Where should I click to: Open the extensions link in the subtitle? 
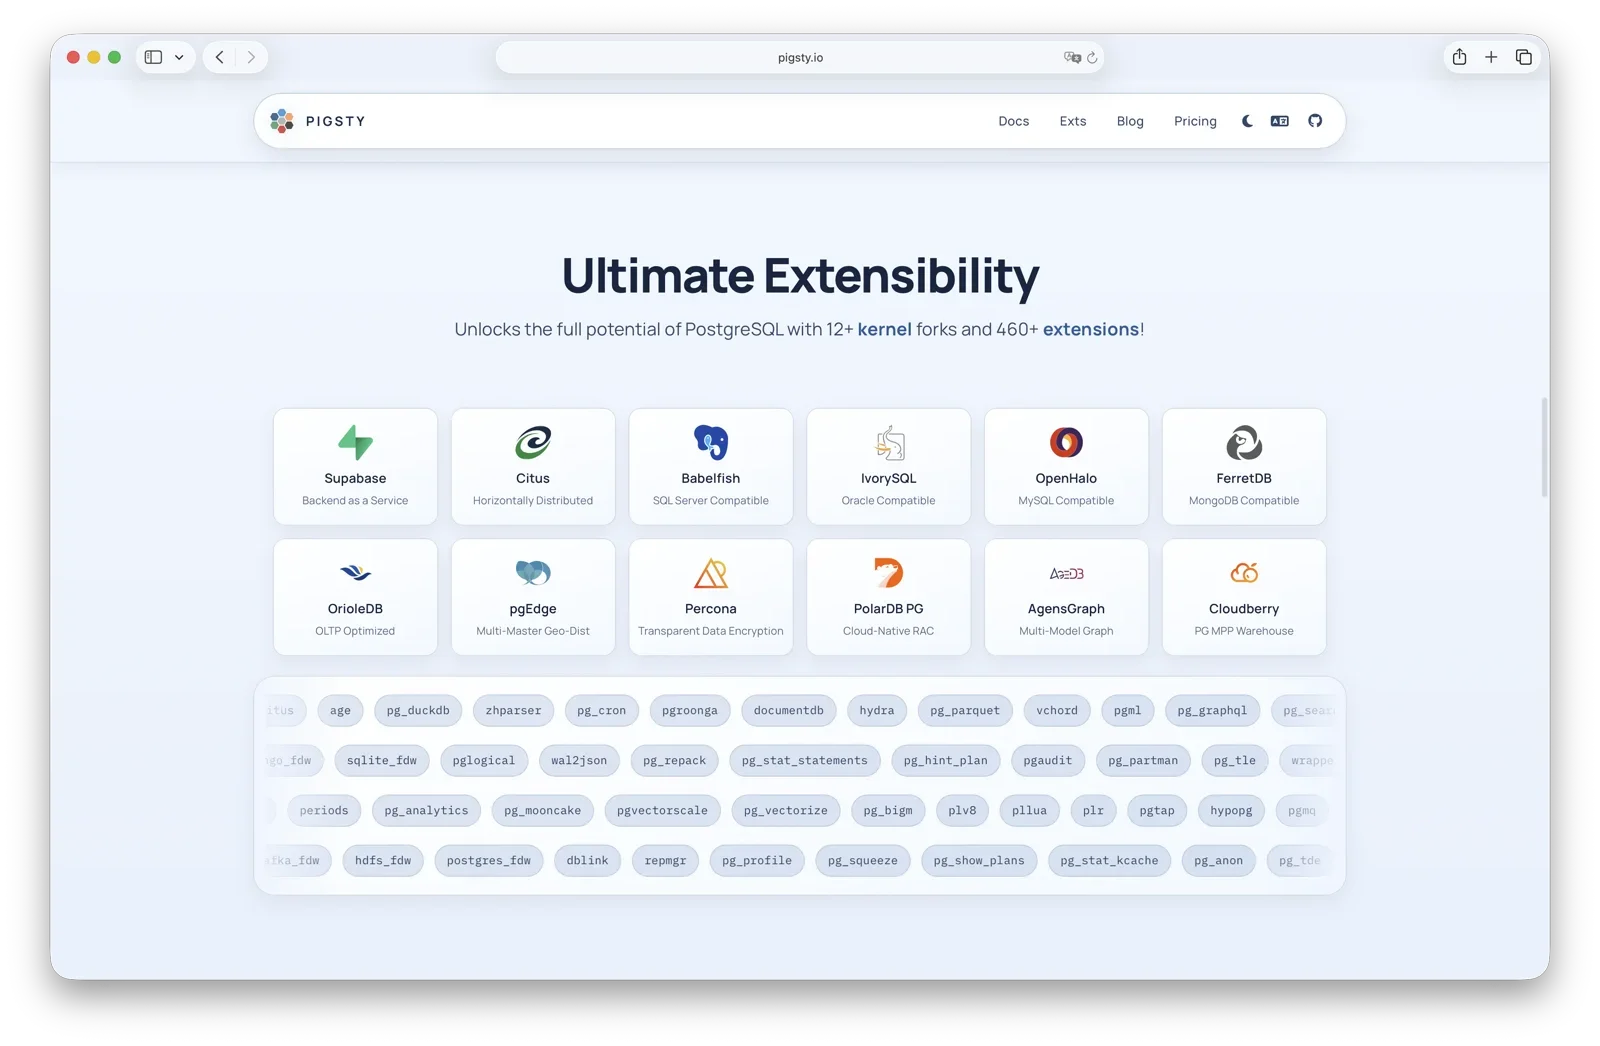[1090, 328]
